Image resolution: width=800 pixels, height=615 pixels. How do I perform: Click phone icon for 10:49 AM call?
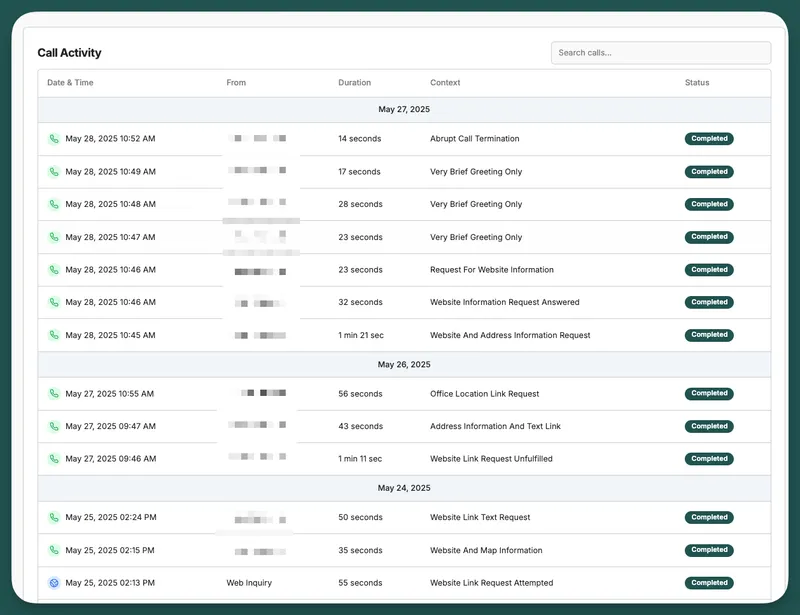tap(54, 171)
